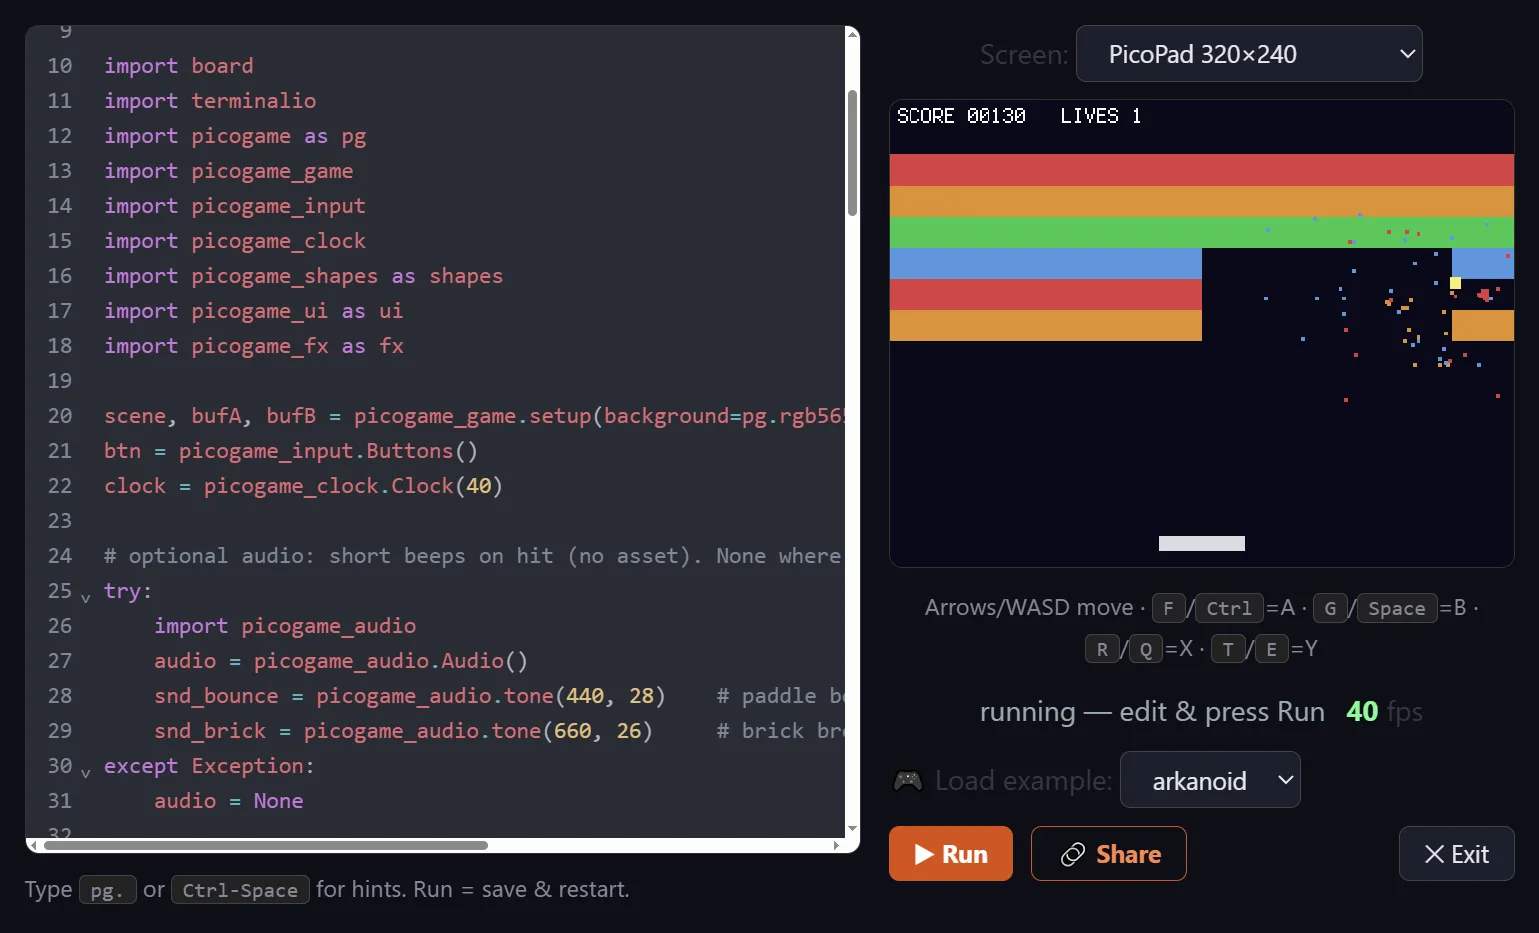Click the editor horizontal scrollbar thumb
The image size is (1539, 933).
point(265,845)
